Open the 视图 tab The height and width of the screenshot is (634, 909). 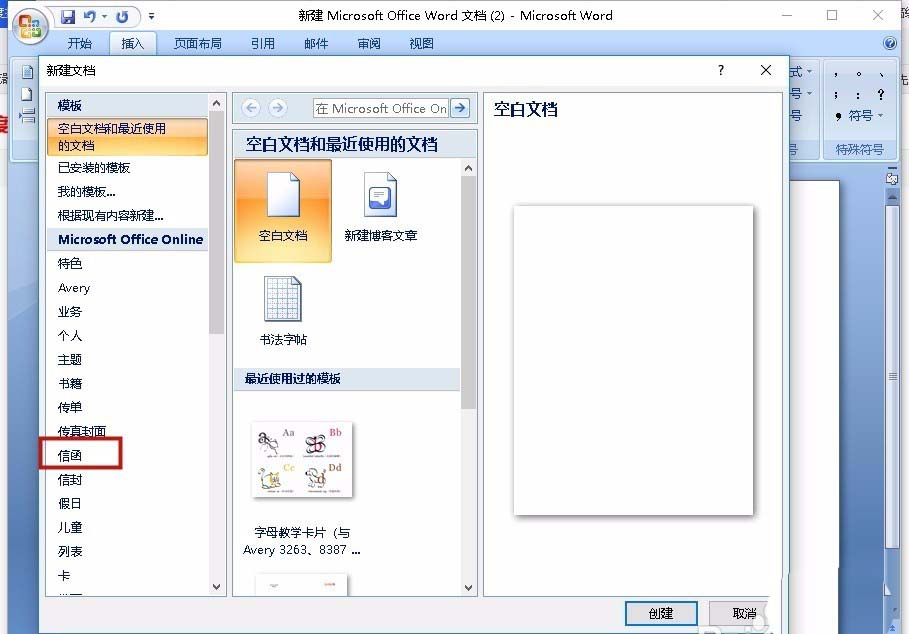tap(421, 43)
